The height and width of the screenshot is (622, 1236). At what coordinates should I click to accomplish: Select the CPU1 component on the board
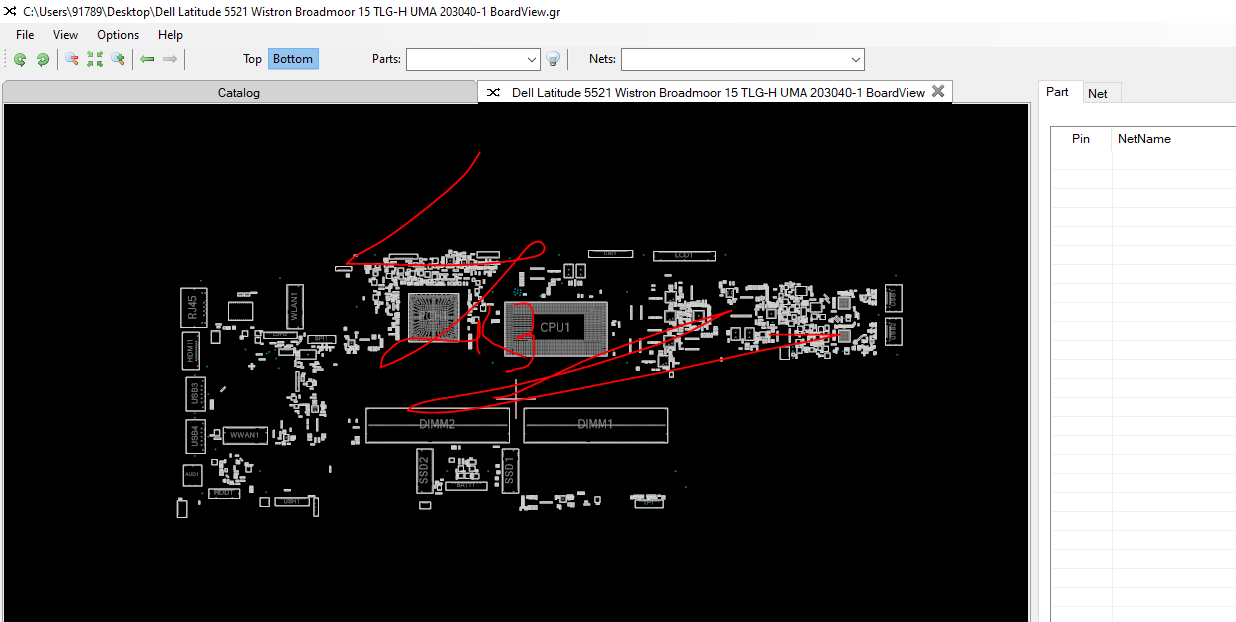click(555, 328)
